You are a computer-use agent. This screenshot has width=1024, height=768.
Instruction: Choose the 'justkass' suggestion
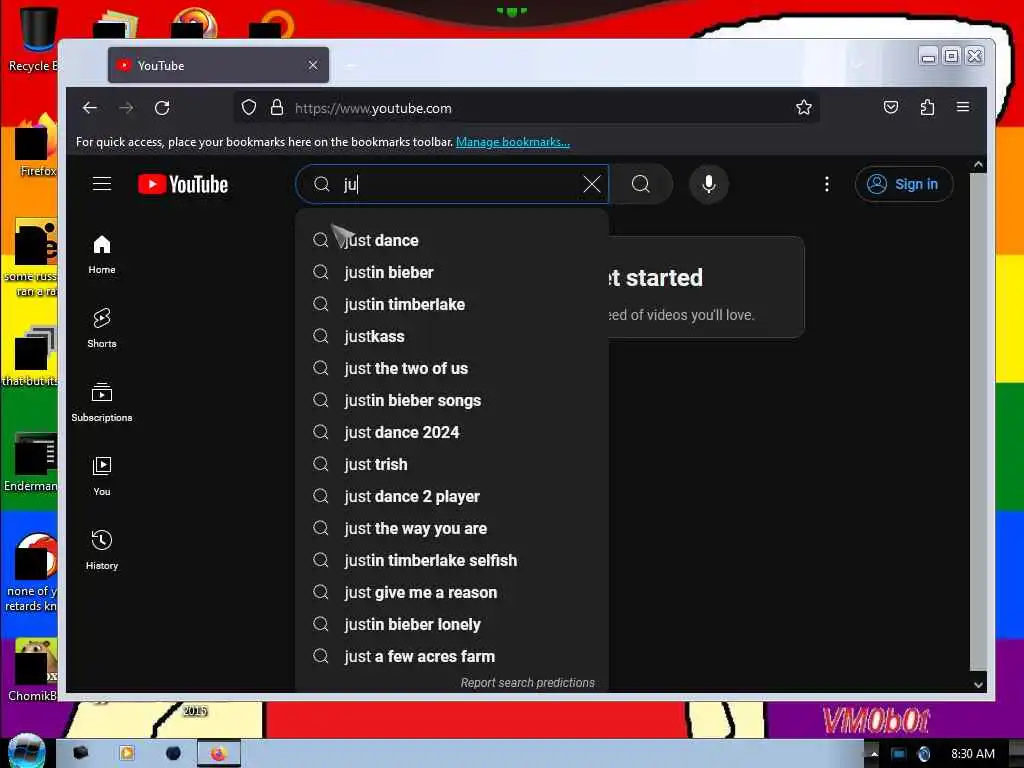click(452, 336)
